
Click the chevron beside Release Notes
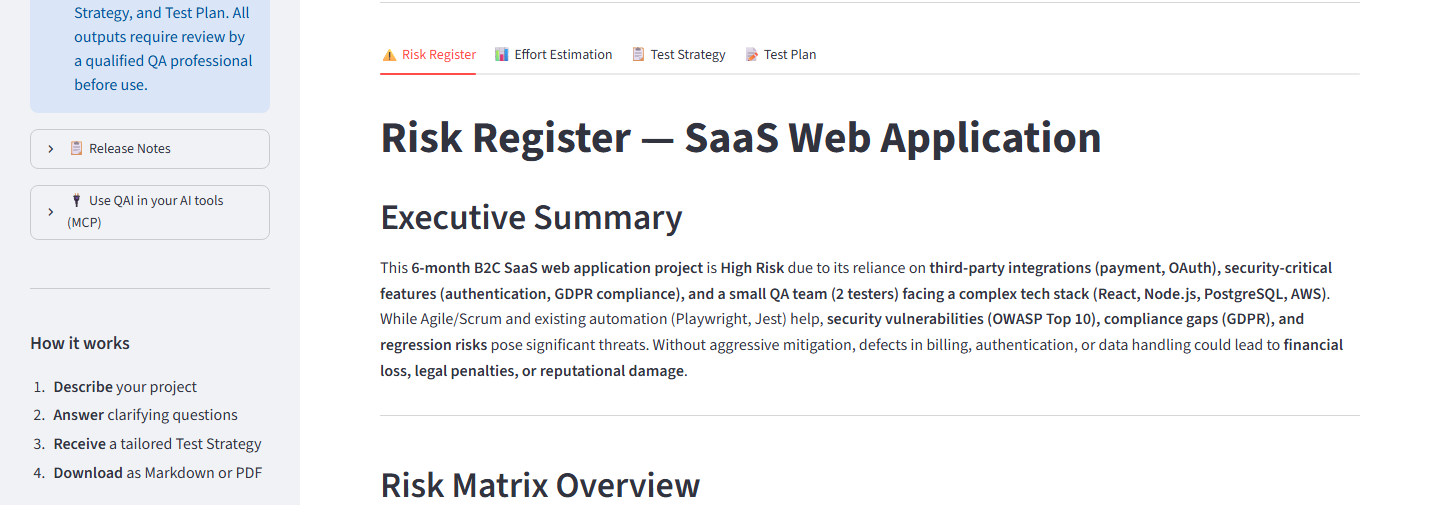(x=51, y=149)
